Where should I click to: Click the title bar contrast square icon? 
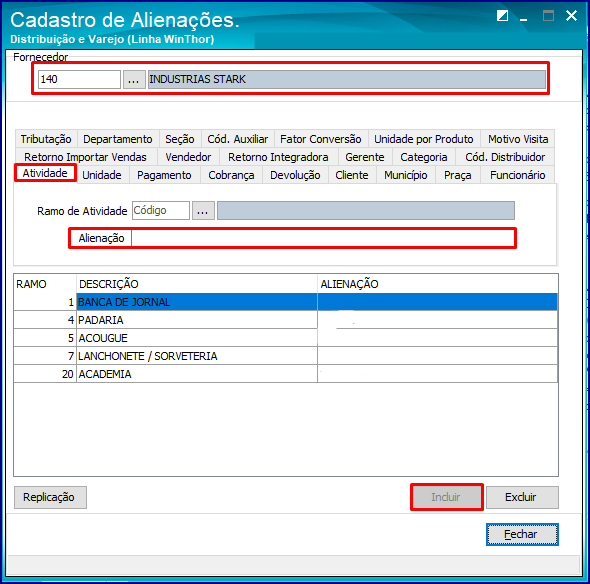coord(502,16)
